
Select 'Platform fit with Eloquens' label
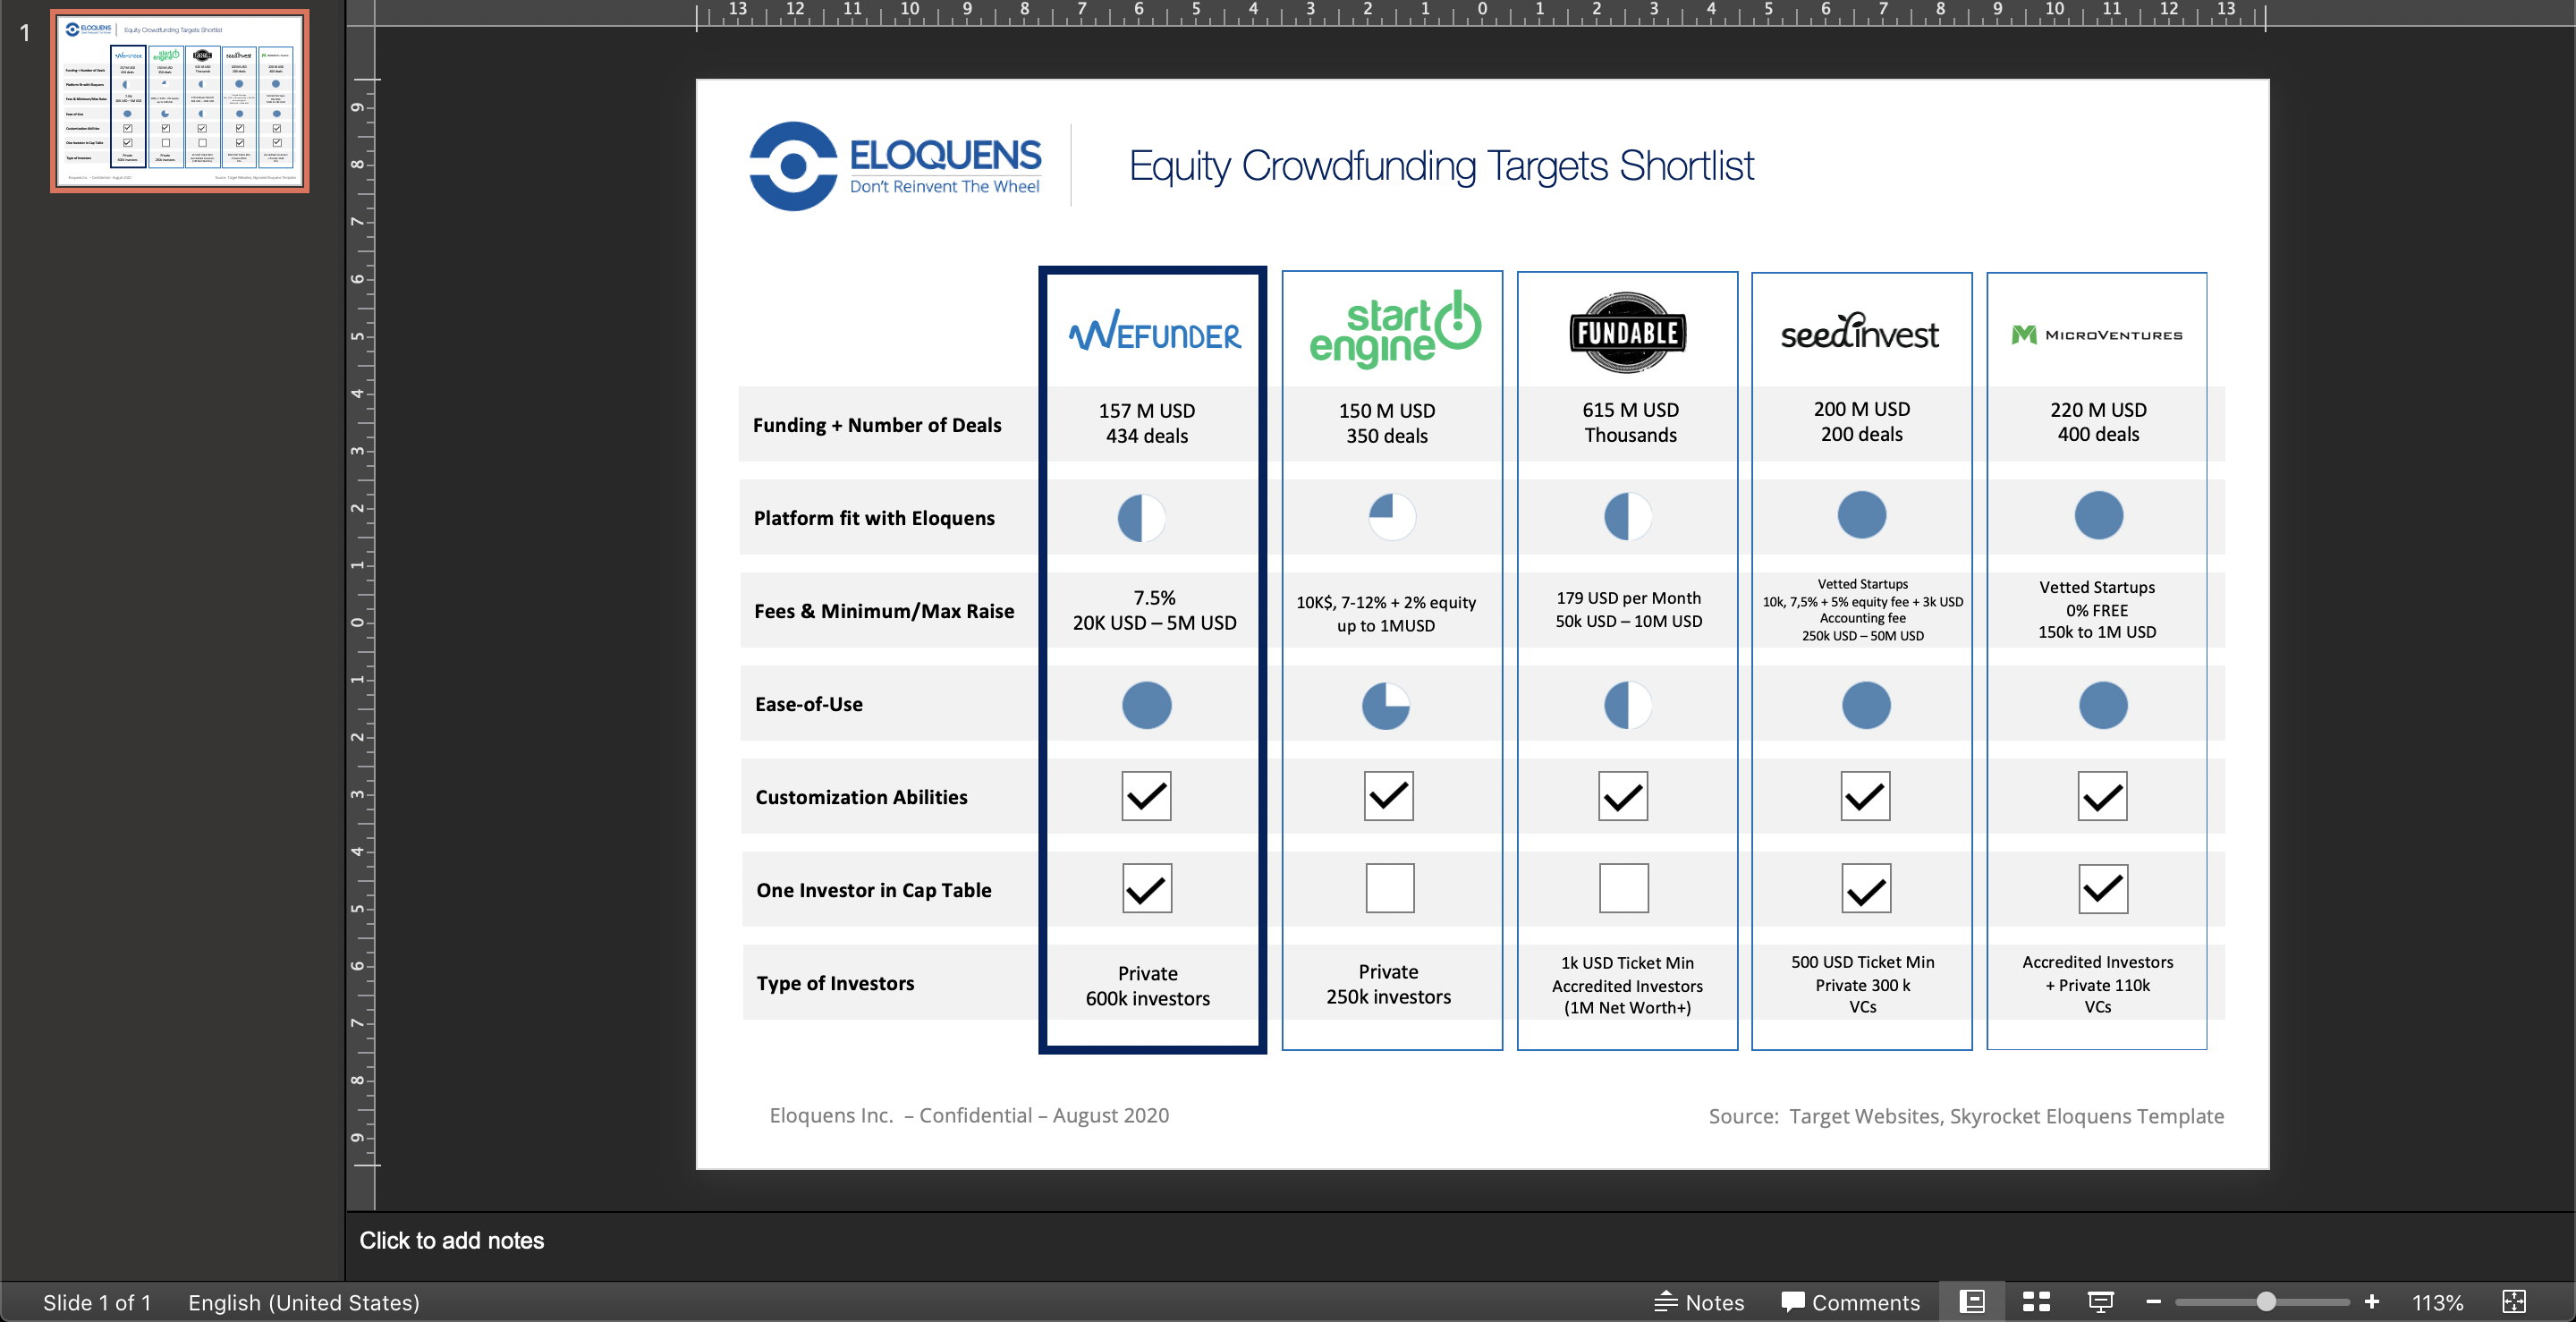point(874,518)
